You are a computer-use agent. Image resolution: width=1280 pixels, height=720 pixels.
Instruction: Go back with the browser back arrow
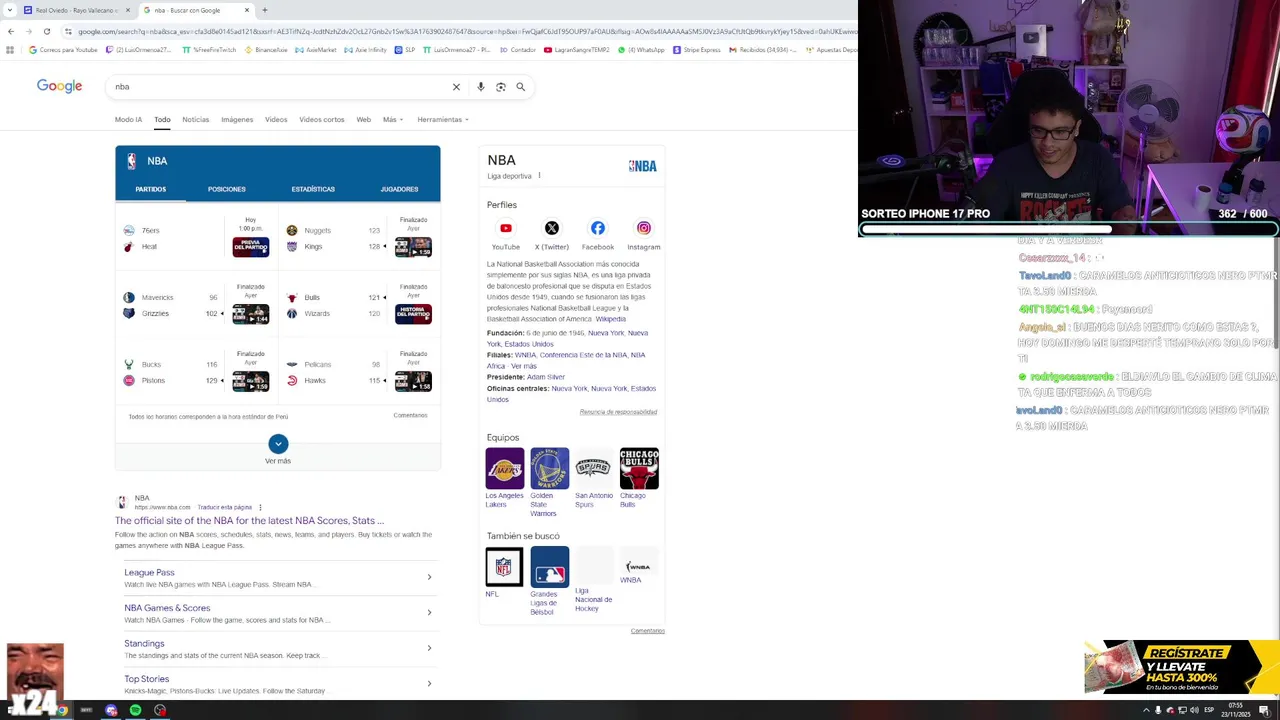(x=10, y=31)
